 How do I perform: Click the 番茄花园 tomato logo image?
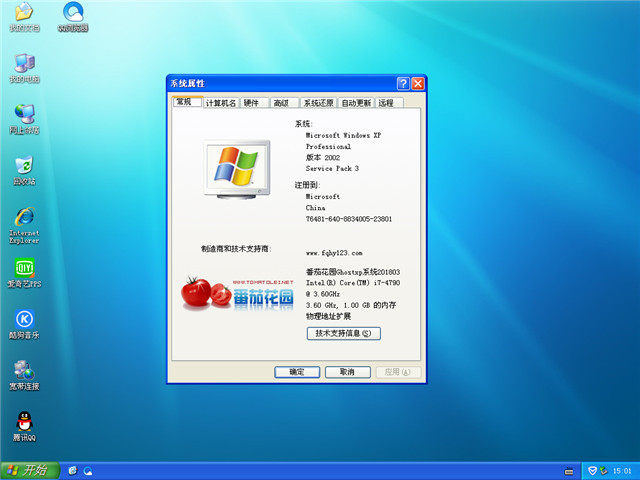tap(237, 294)
